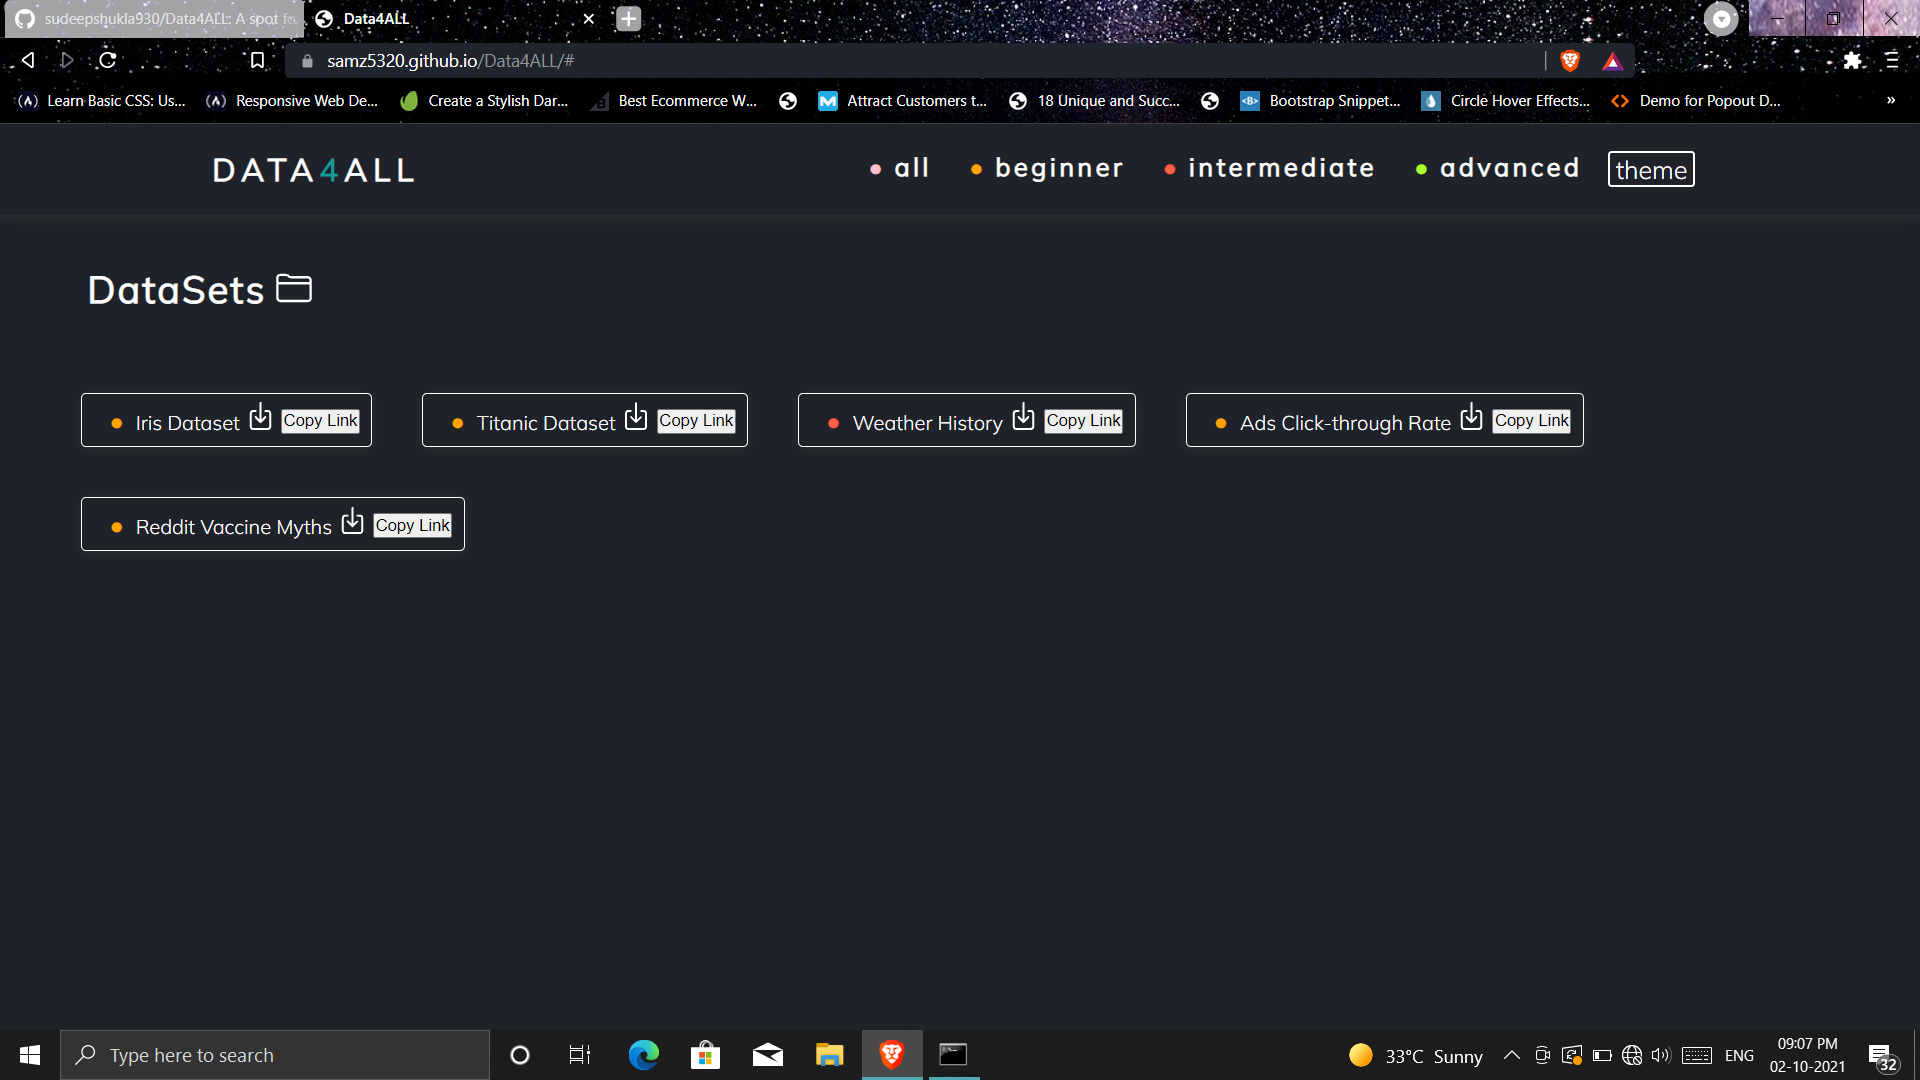
Task: Show hidden system tray icons
Action: click(1512, 1056)
